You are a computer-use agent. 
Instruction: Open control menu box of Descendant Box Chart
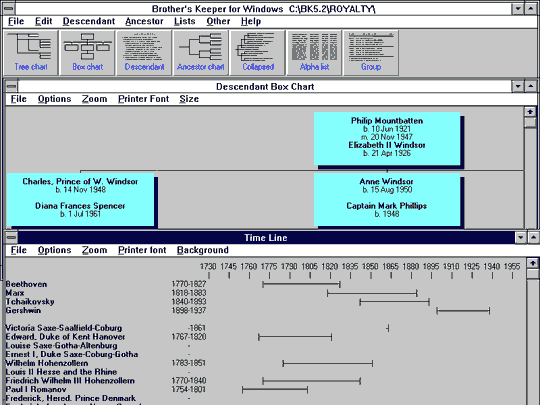[x=11, y=86]
